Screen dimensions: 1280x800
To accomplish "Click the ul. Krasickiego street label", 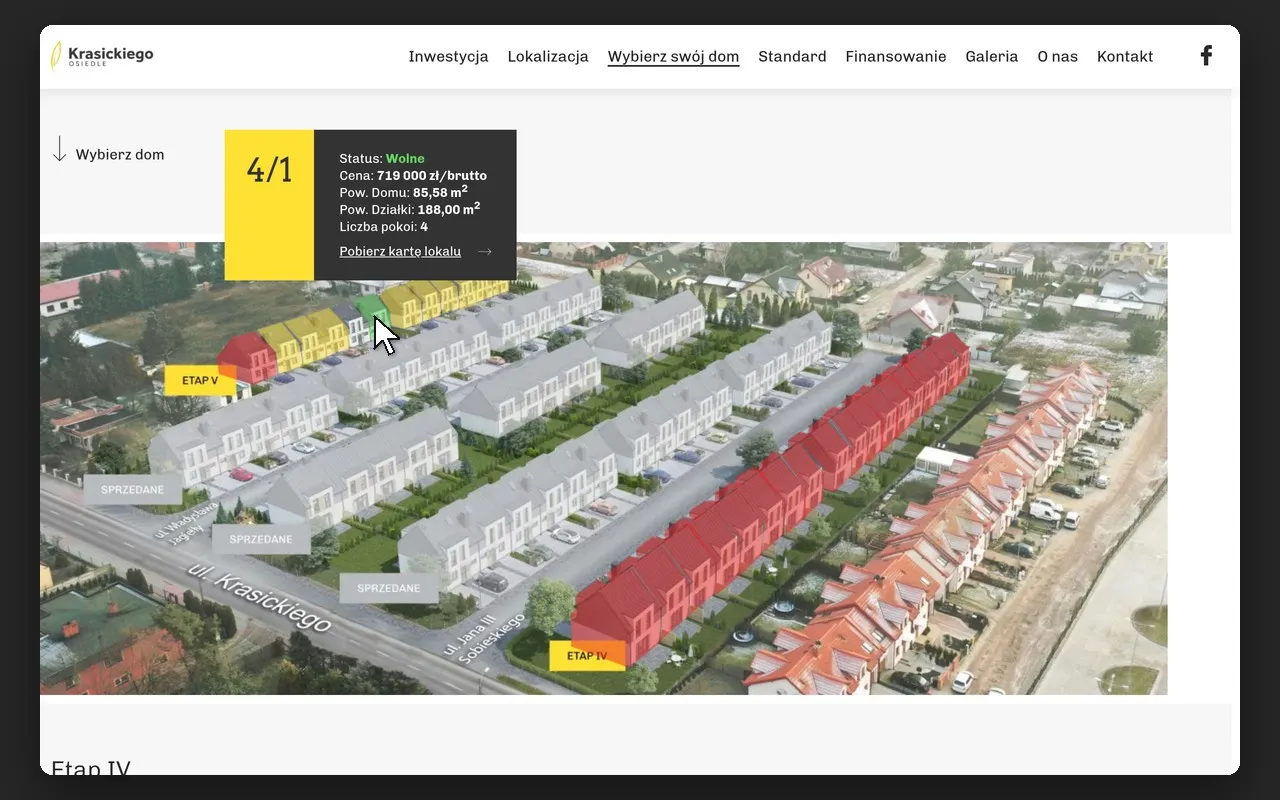I will (258, 598).
